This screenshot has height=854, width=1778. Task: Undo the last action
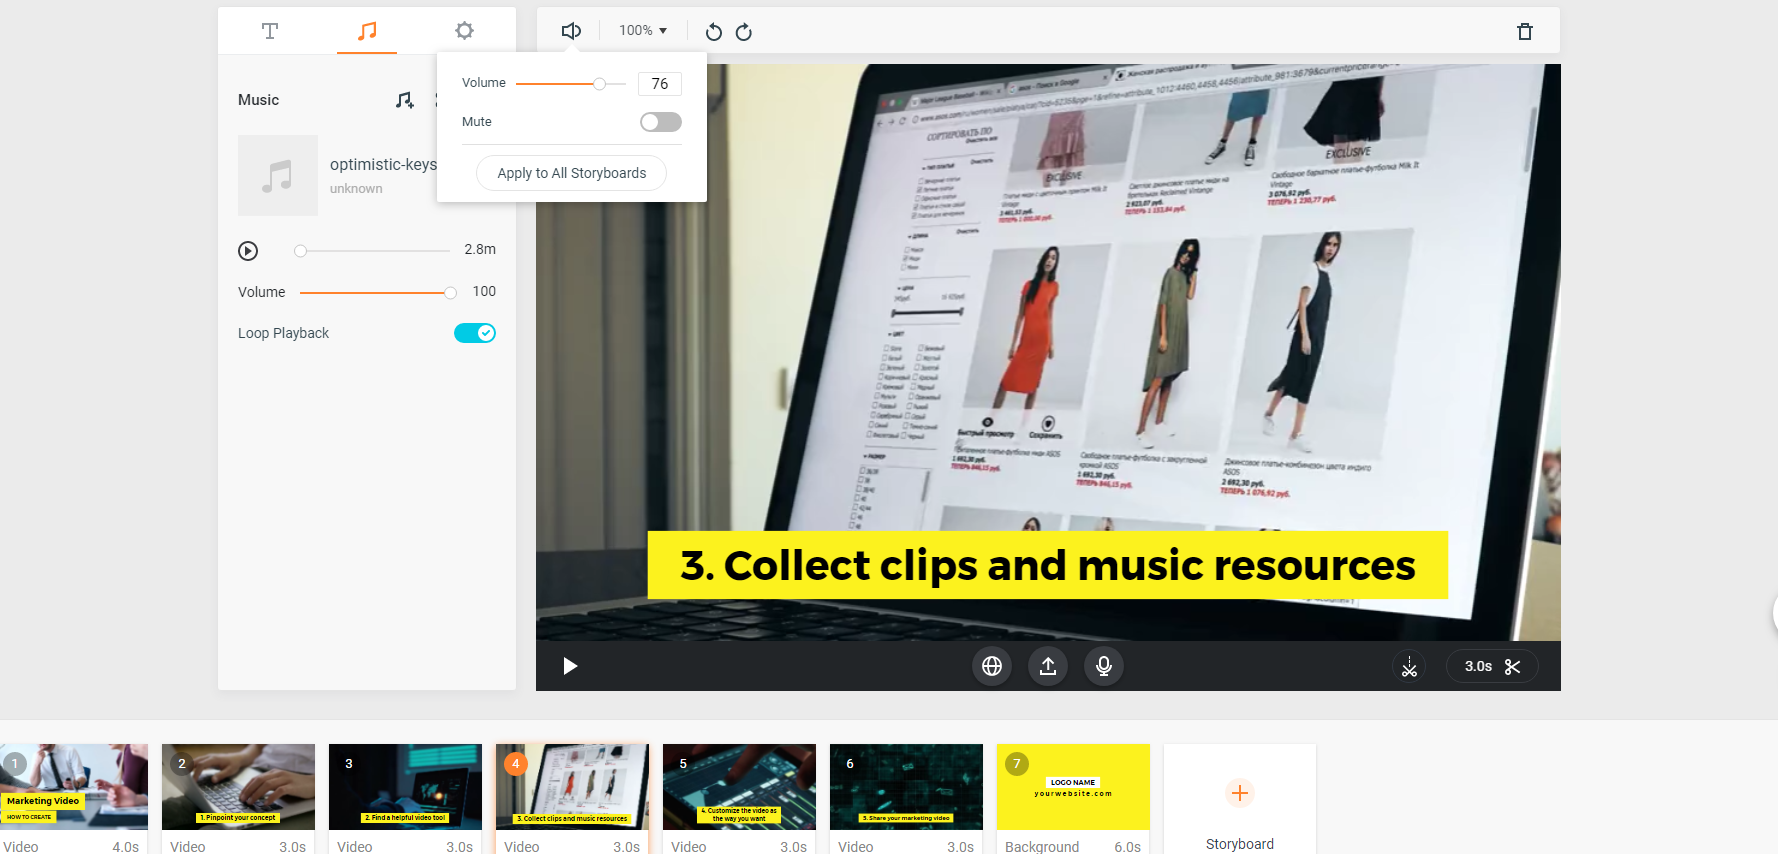pyautogui.click(x=713, y=32)
